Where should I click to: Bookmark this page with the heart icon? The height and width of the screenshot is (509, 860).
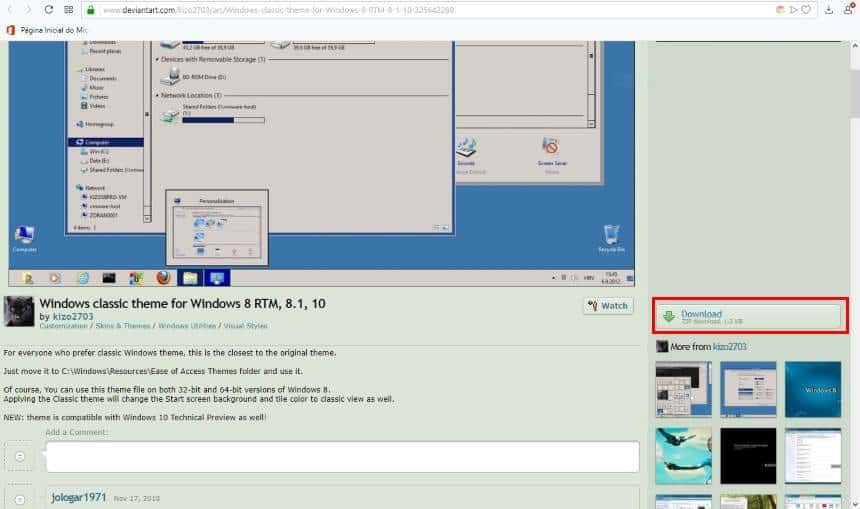tap(806, 10)
